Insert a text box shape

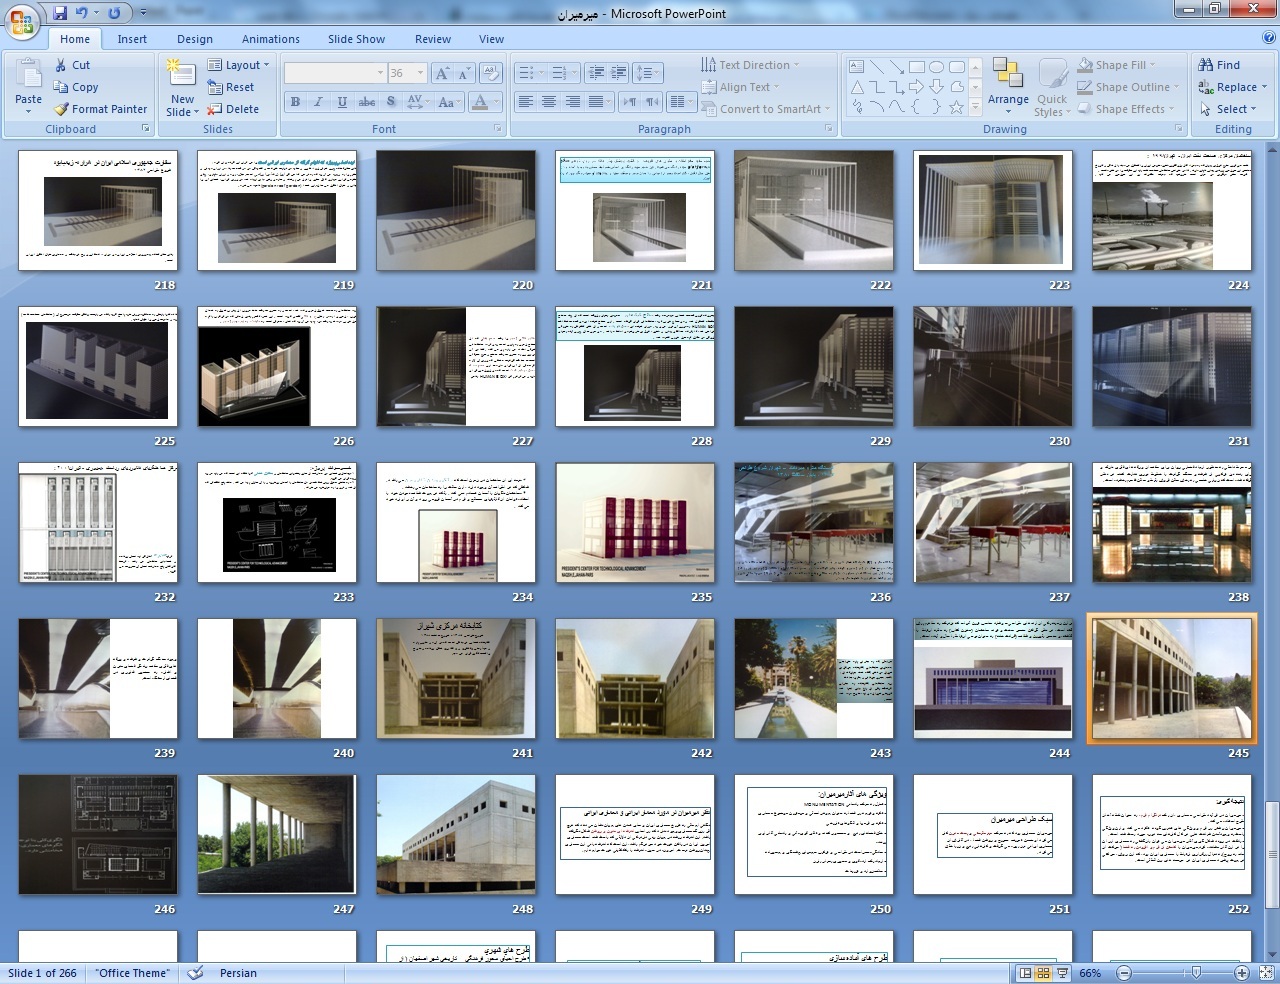(857, 67)
